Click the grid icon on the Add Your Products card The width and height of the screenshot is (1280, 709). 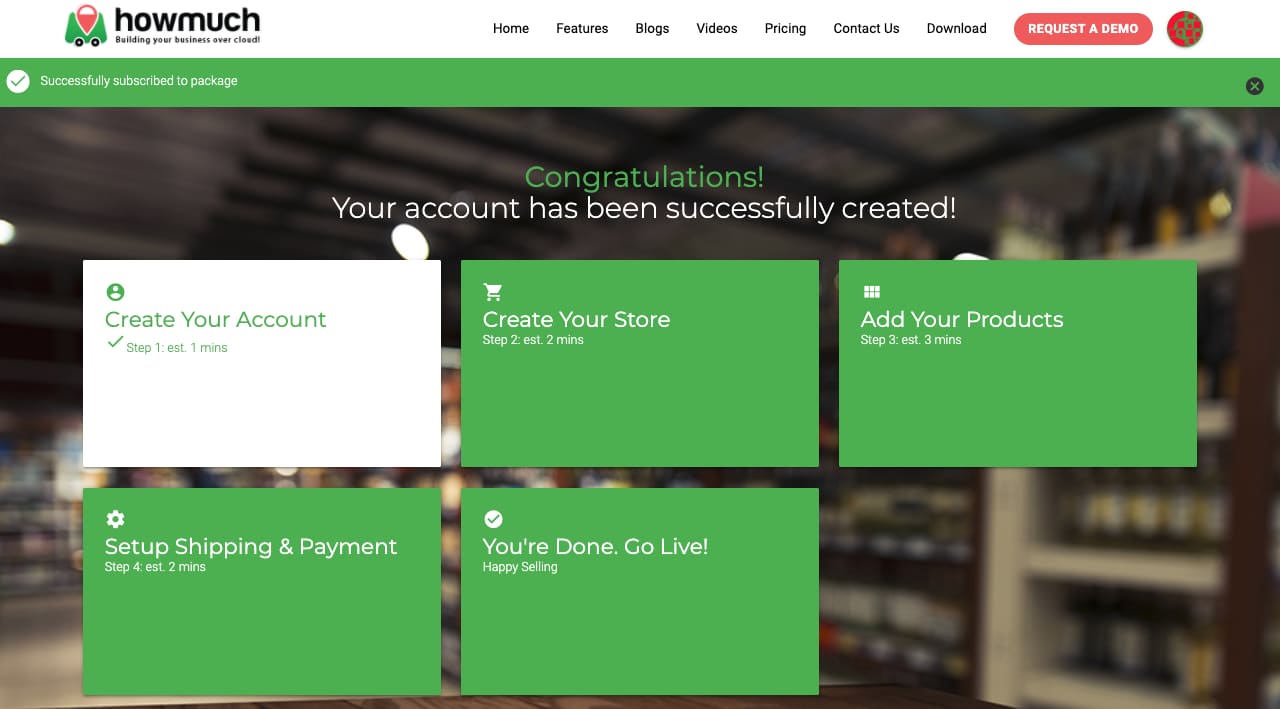point(871,292)
